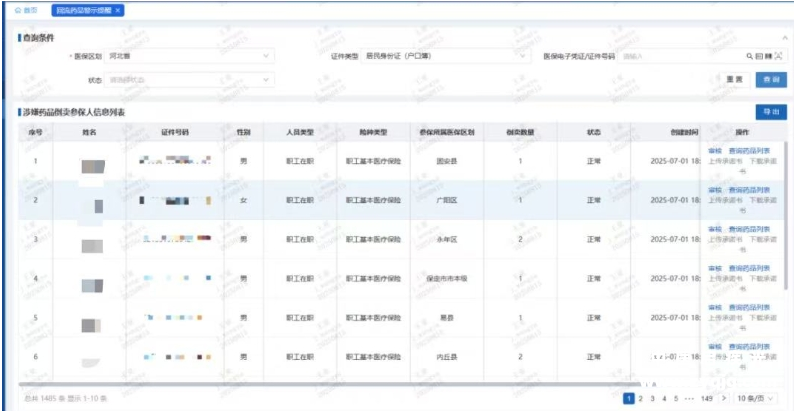Go to page 2 in pagination
The image size is (794, 411).
640,398
